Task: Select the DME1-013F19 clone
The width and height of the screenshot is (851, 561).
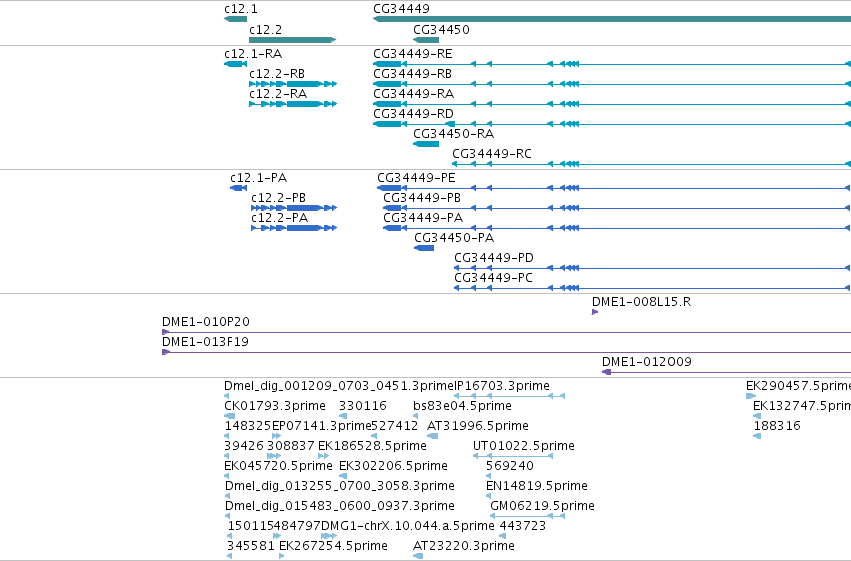Action: pyautogui.click(x=506, y=352)
